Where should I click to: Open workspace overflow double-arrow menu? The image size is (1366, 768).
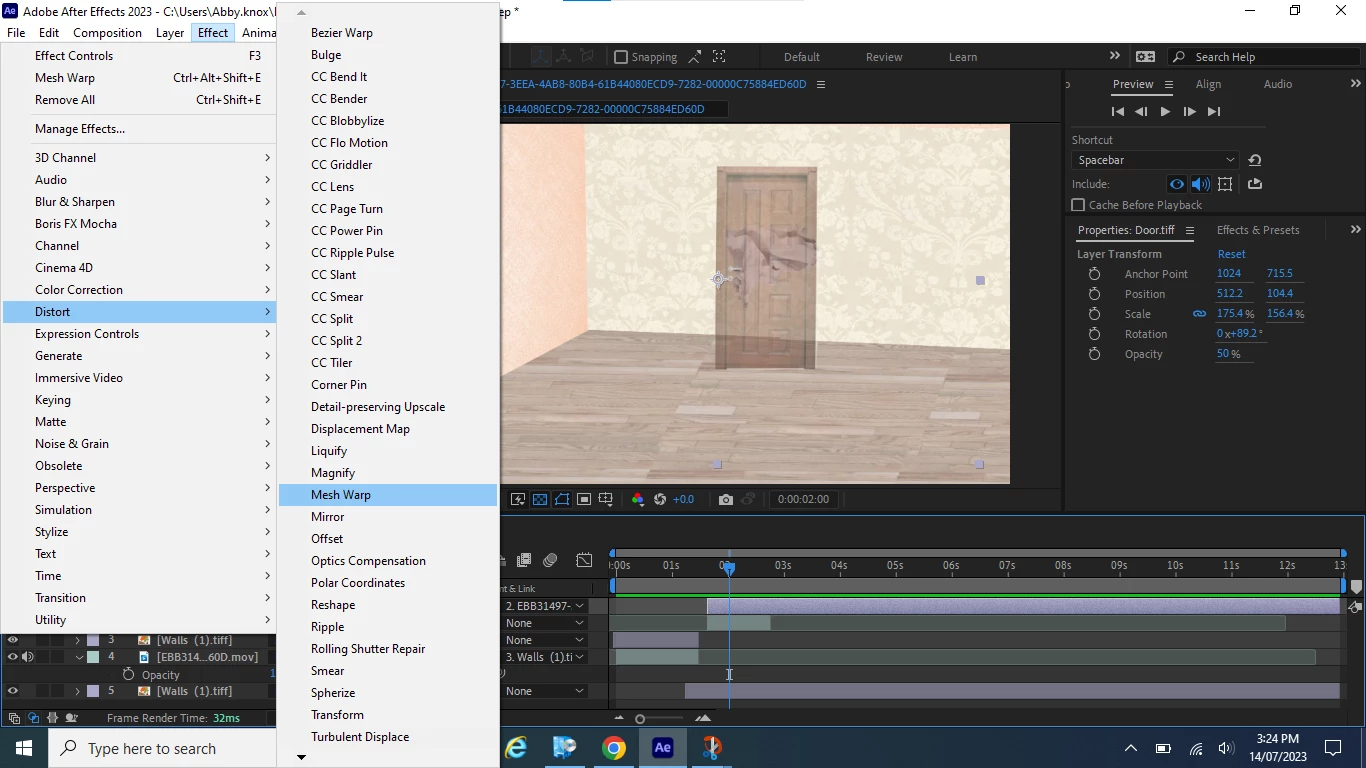click(x=1115, y=56)
